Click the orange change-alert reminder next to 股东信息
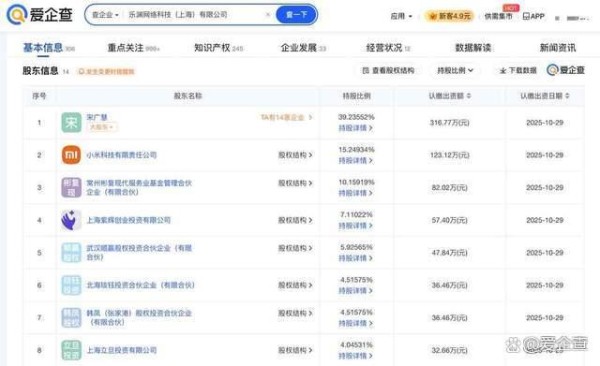 tap(106, 71)
